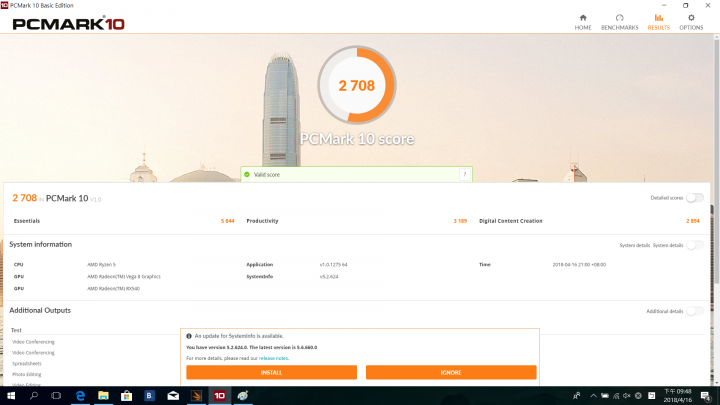The image size is (720, 405).
Task: Click the PCMark 10 logo
Action: coord(68,23)
